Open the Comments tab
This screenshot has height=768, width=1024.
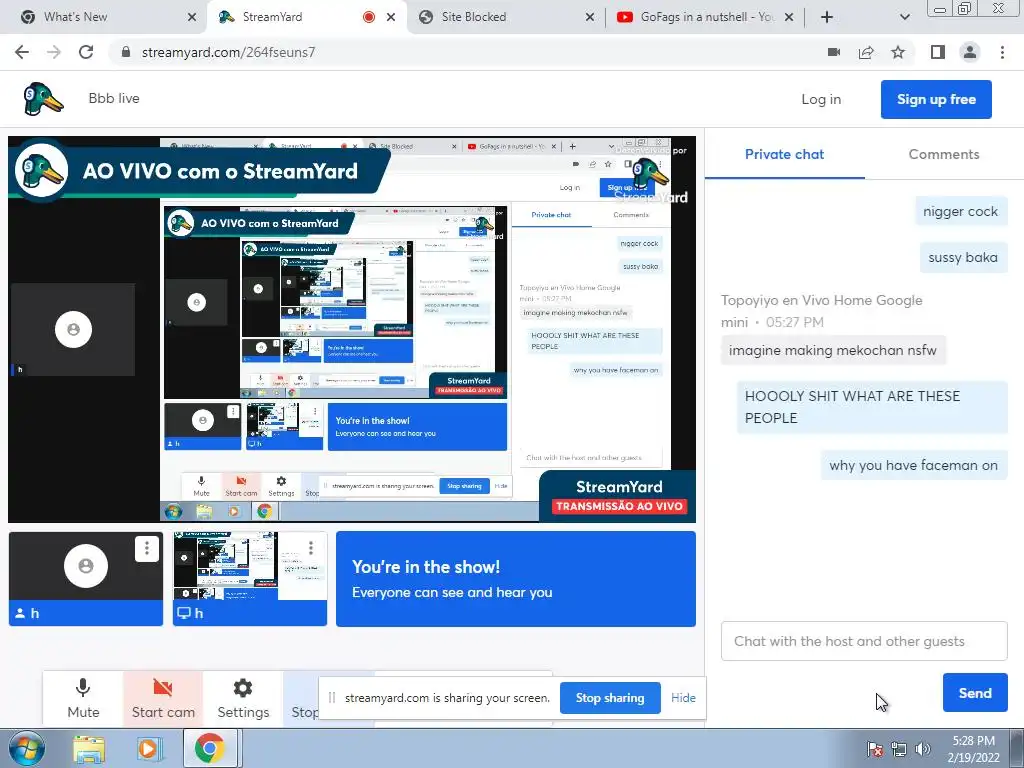tap(944, 155)
